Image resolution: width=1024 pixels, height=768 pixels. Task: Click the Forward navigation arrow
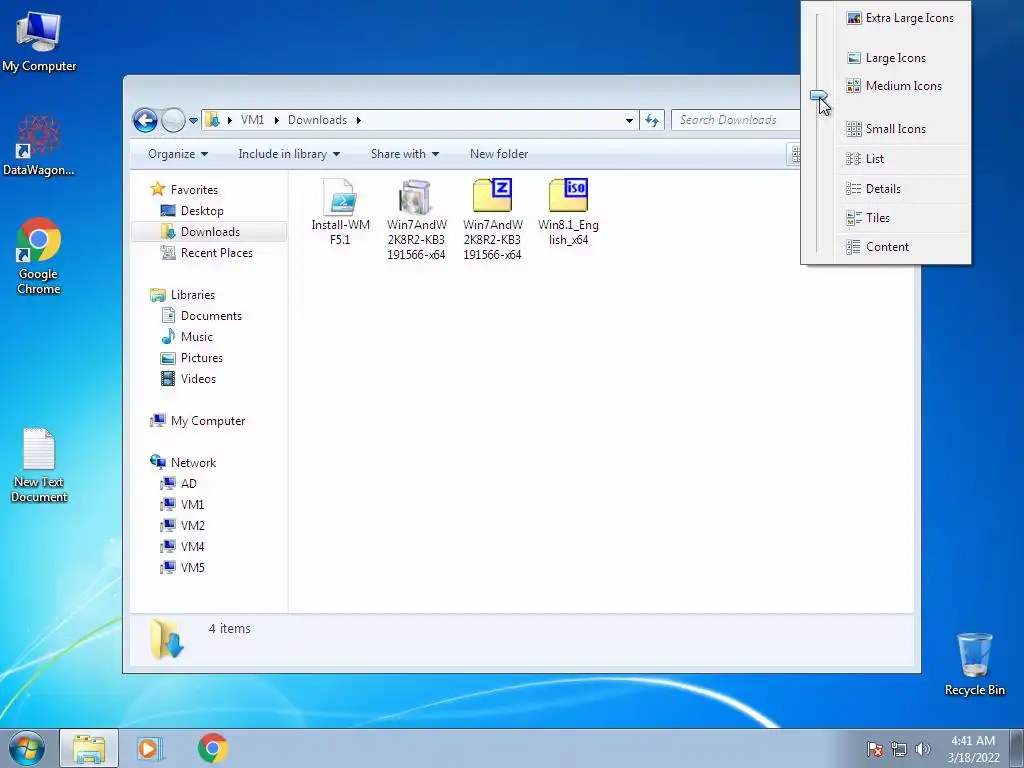(x=173, y=120)
